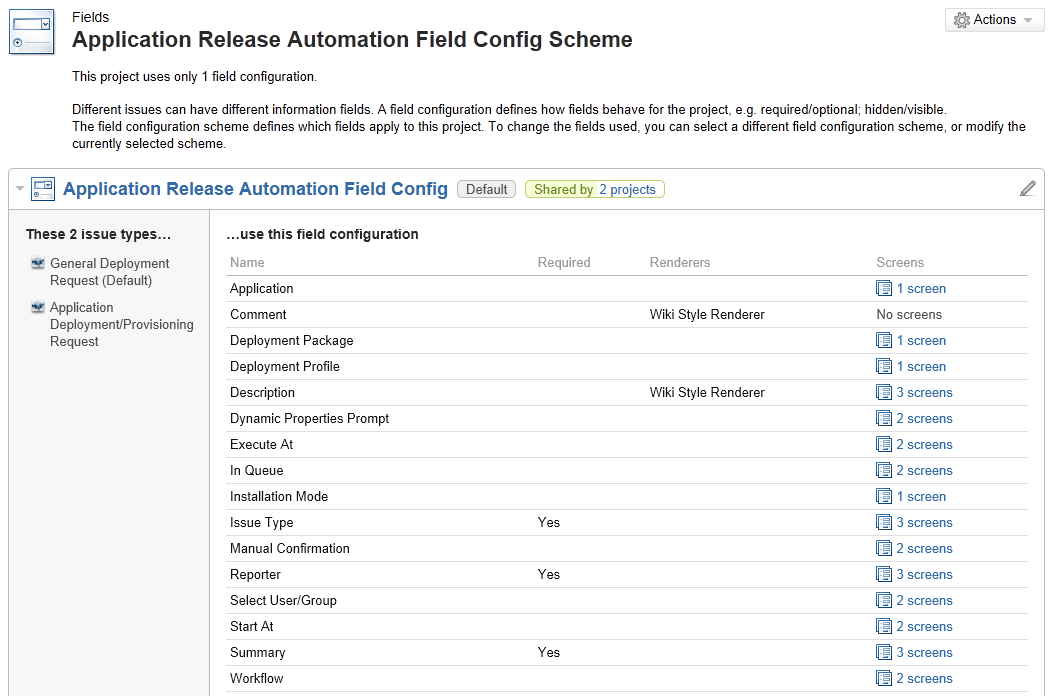Open 2 screens link for Dynamic Properties Prompt

pyautogui.click(x=924, y=418)
